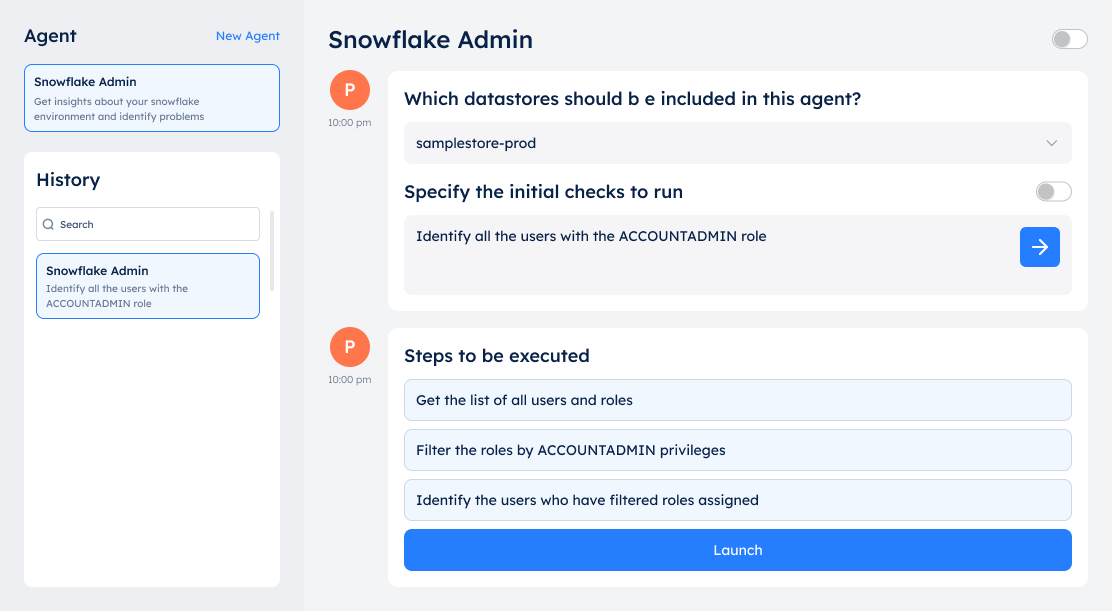Open the Snowflake Admin entry in History
This screenshot has width=1112, height=611.
point(147,286)
